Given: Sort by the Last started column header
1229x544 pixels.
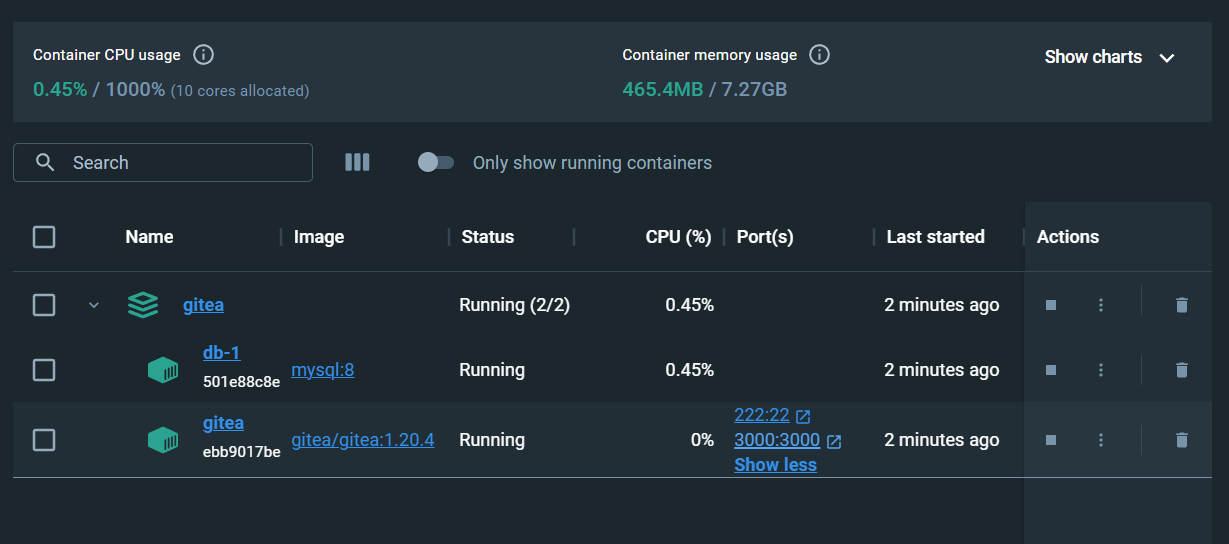Looking at the screenshot, I should (x=935, y=237).
